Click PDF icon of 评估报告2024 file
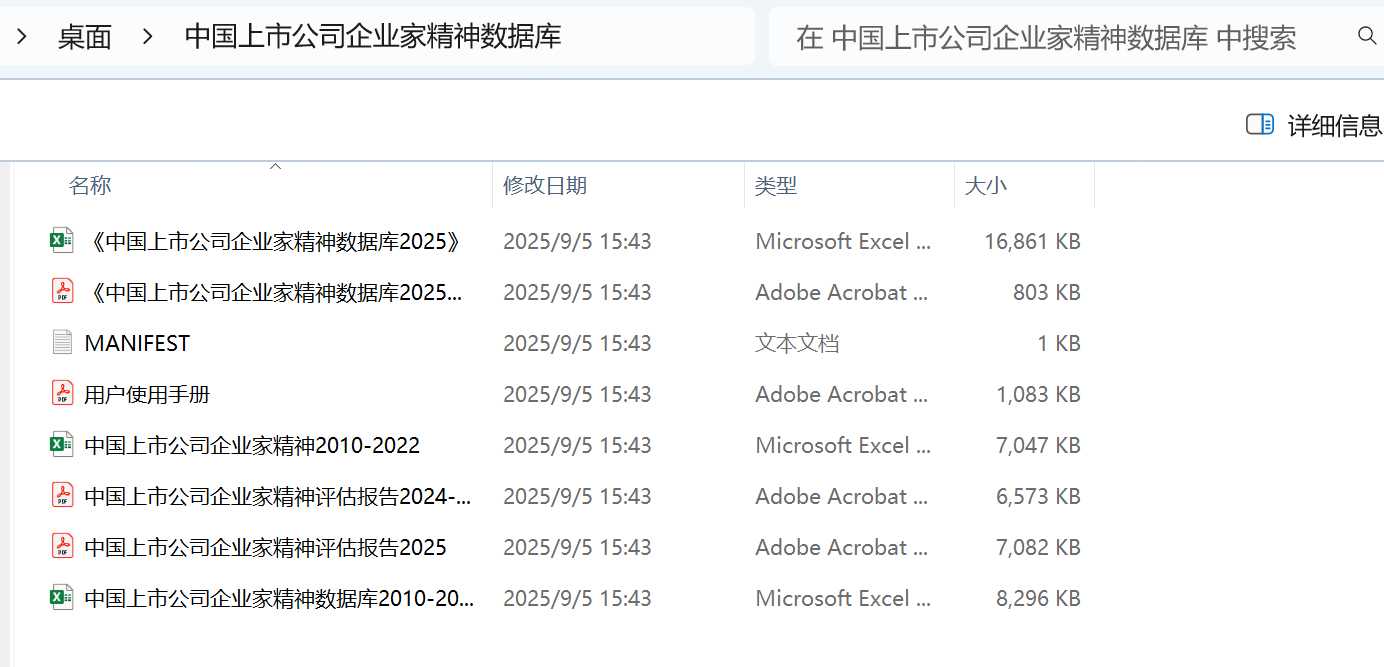1384x667 pixels. pos(62,496)
